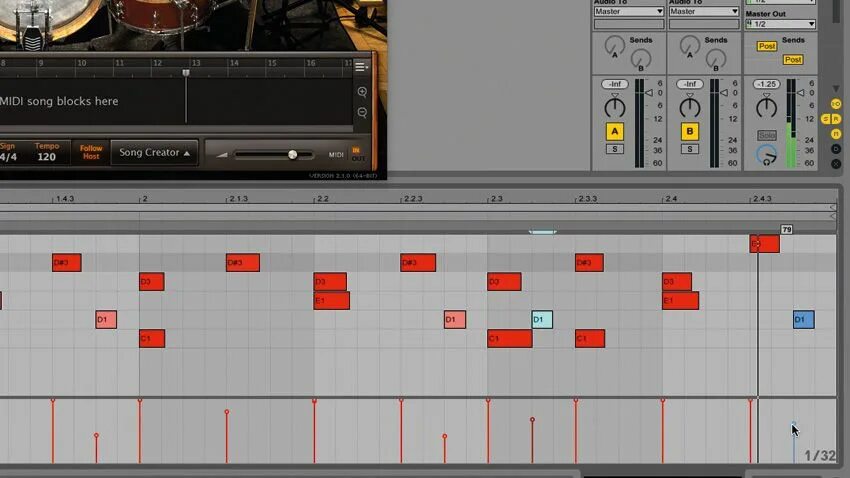Click the 2.2 marker on the piano roll ruler

323,199
